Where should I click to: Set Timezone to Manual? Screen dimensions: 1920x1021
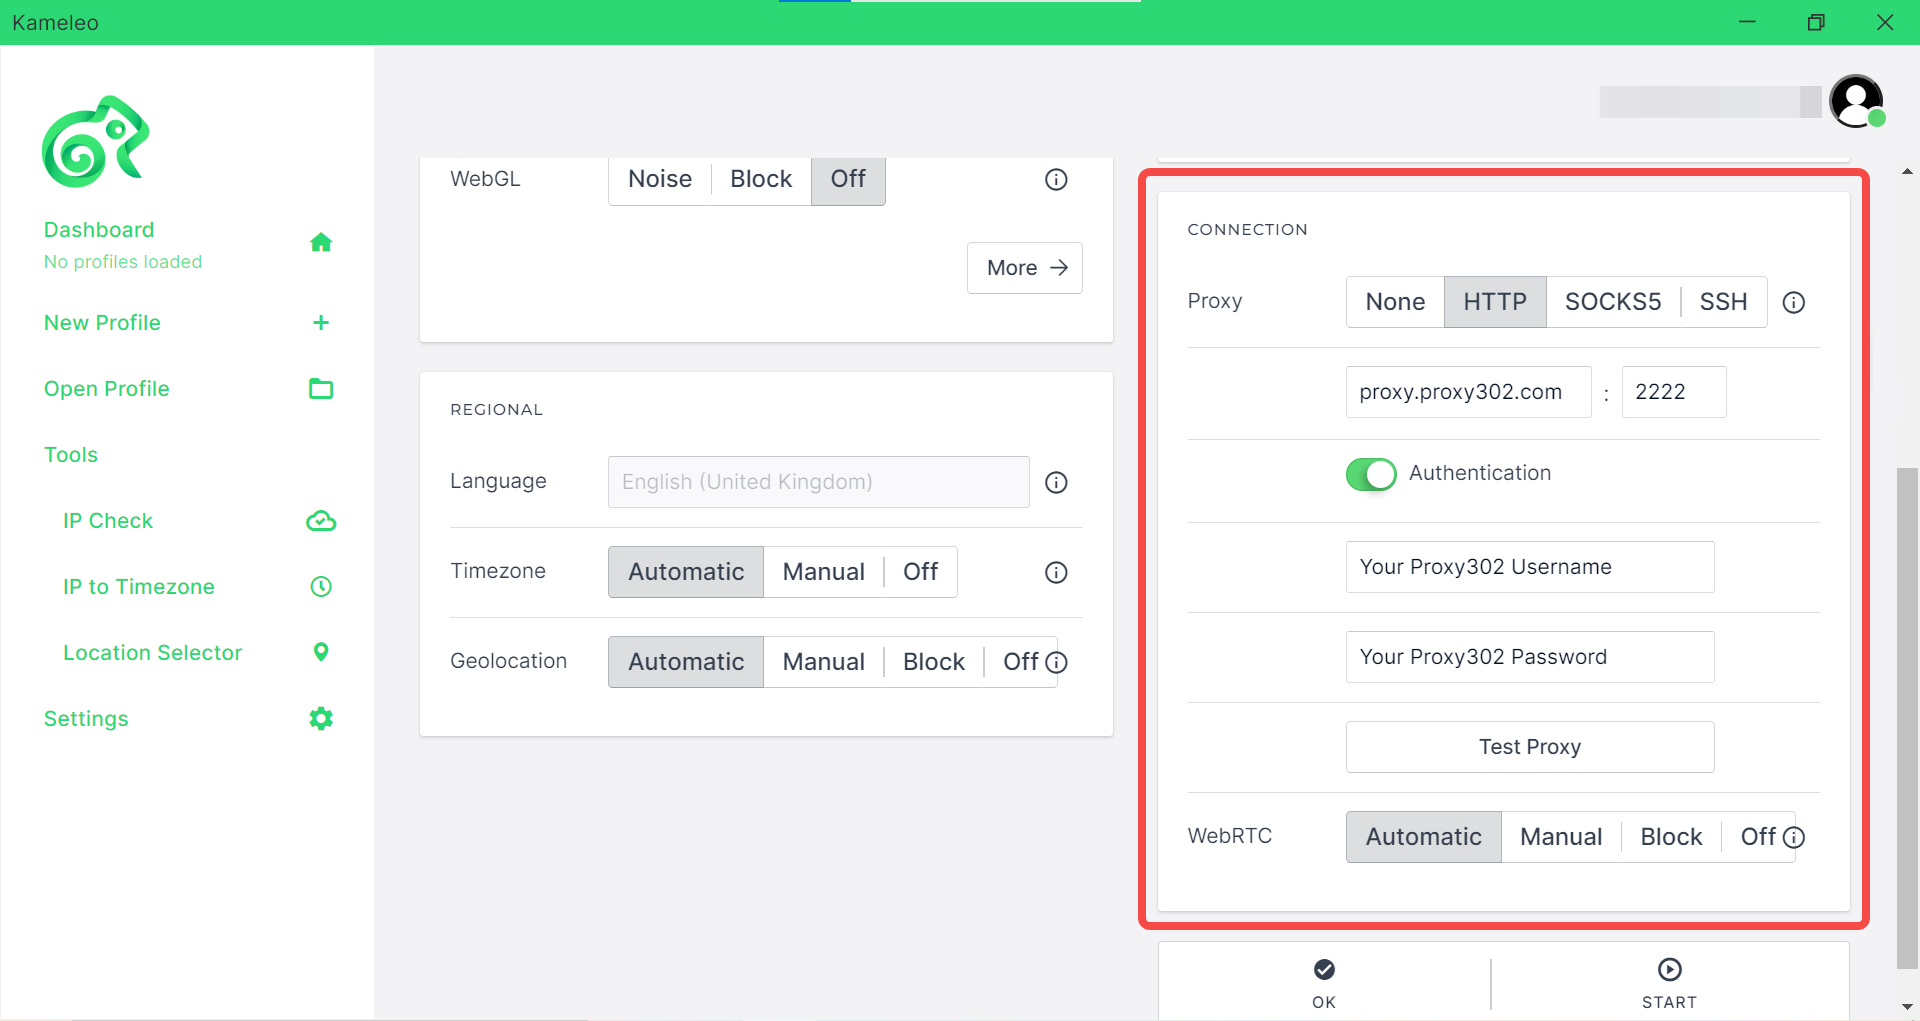pos(824,572)
